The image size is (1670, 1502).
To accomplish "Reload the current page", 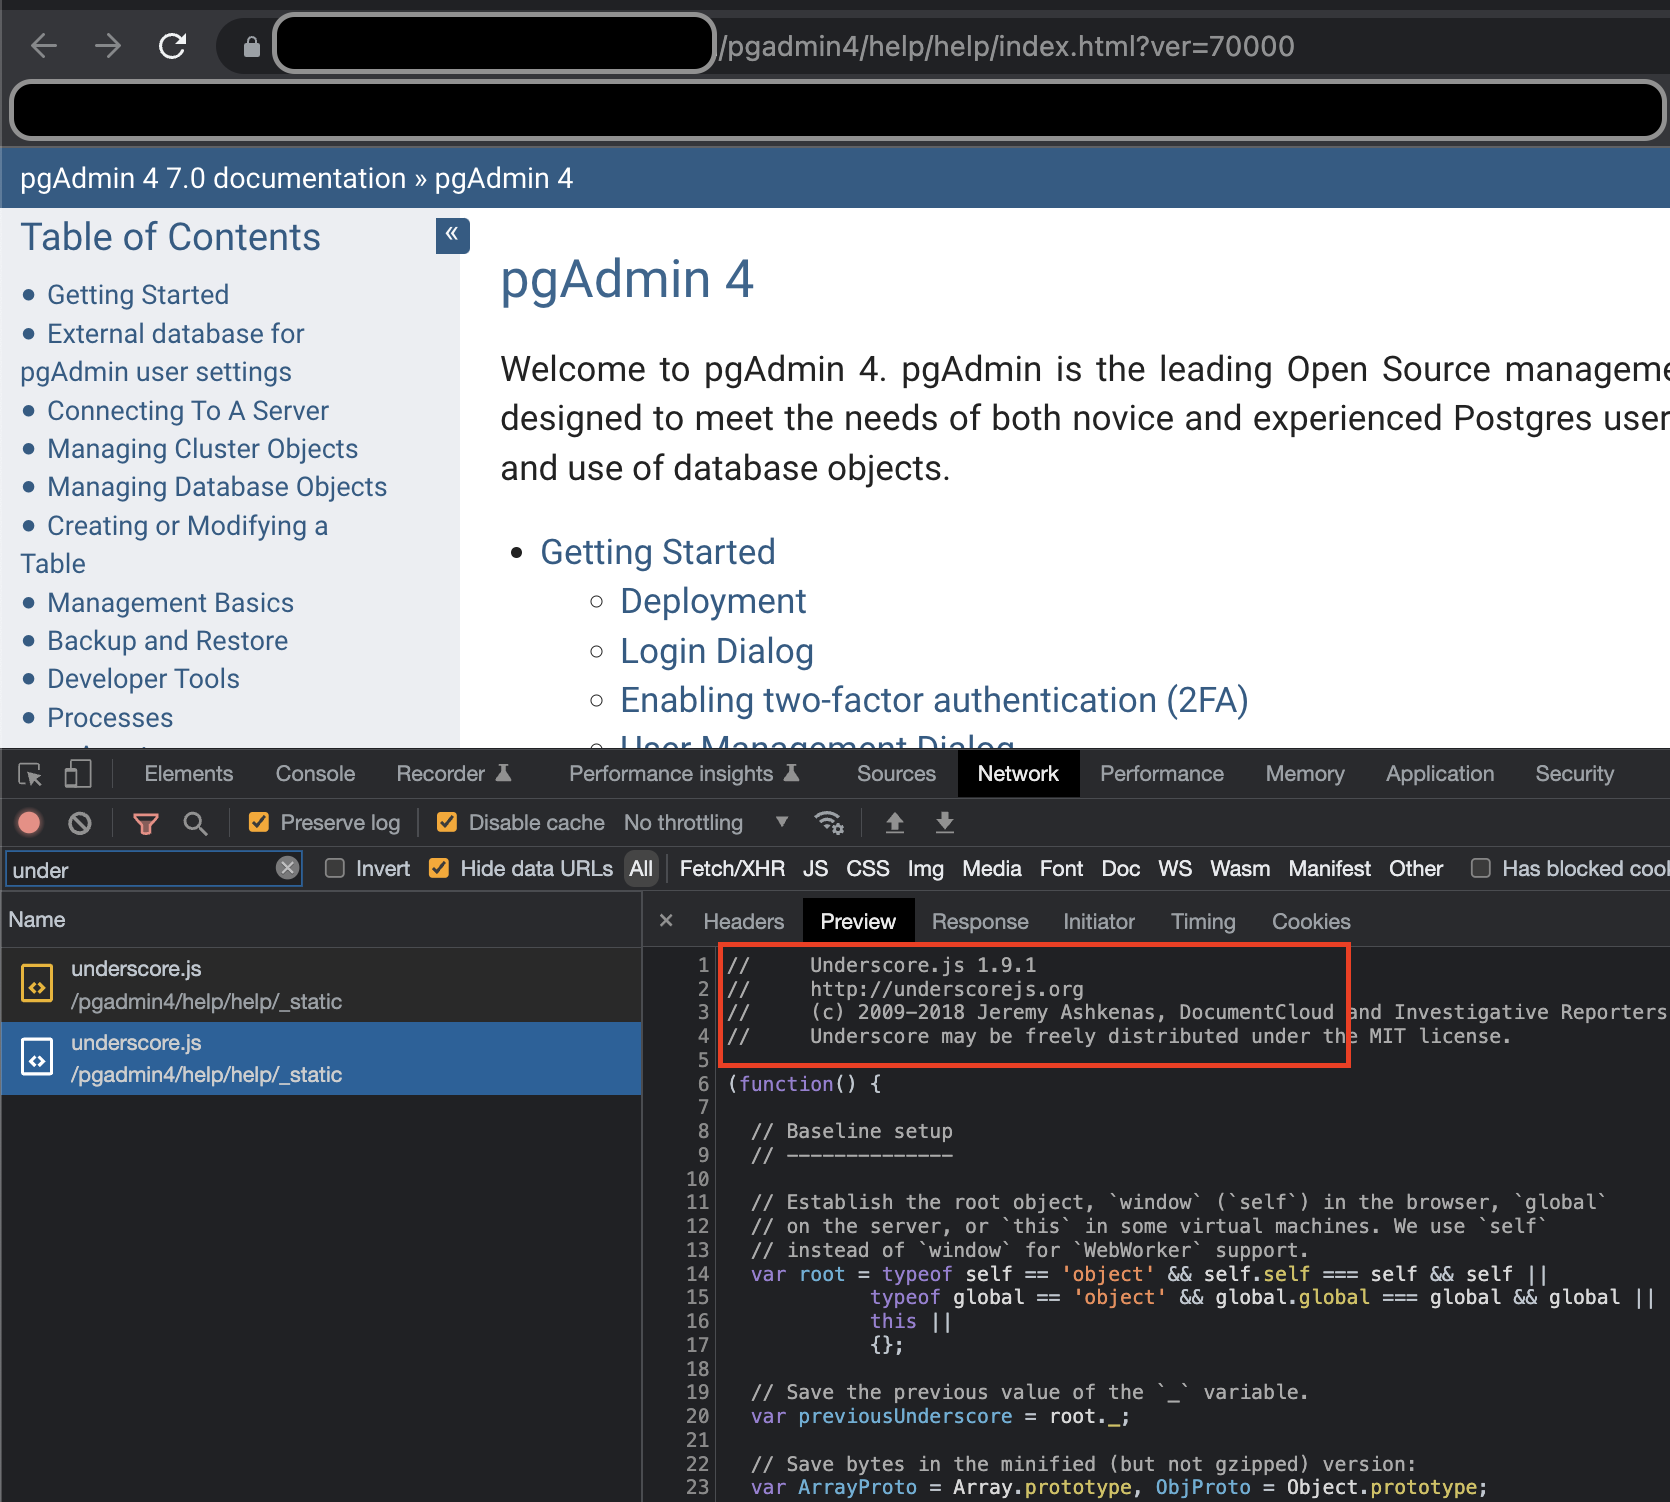I will pos(172,45).
